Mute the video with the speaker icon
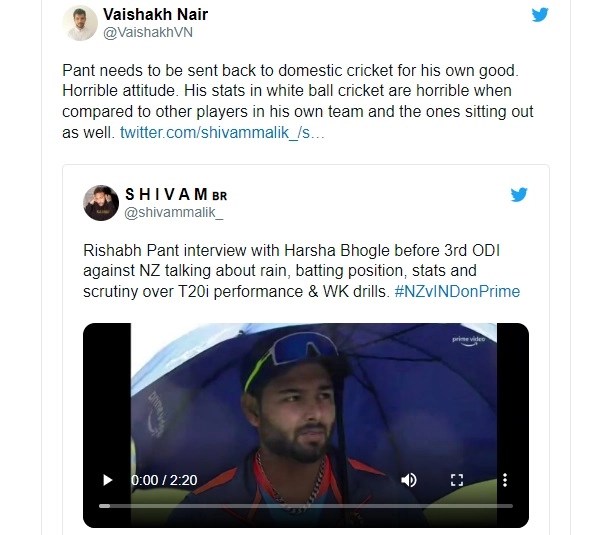 pos(409,480)
